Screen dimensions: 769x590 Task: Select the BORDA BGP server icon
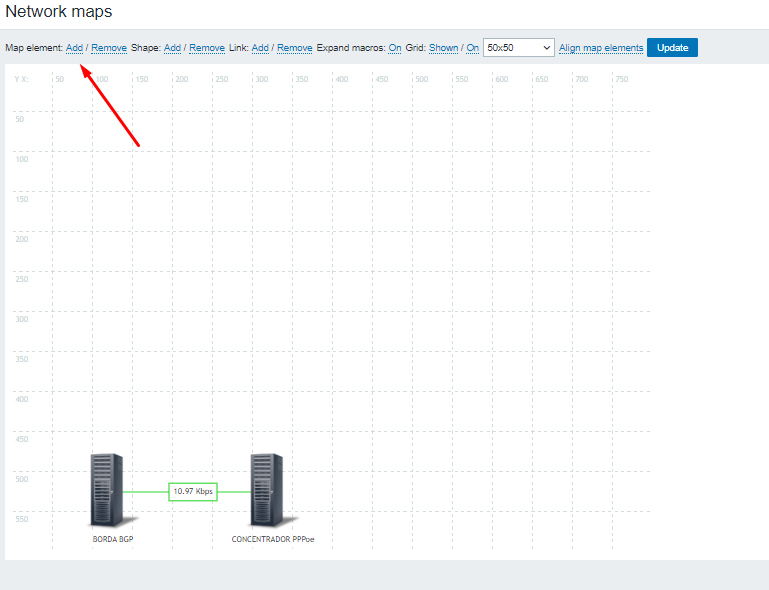click(107, 490)
